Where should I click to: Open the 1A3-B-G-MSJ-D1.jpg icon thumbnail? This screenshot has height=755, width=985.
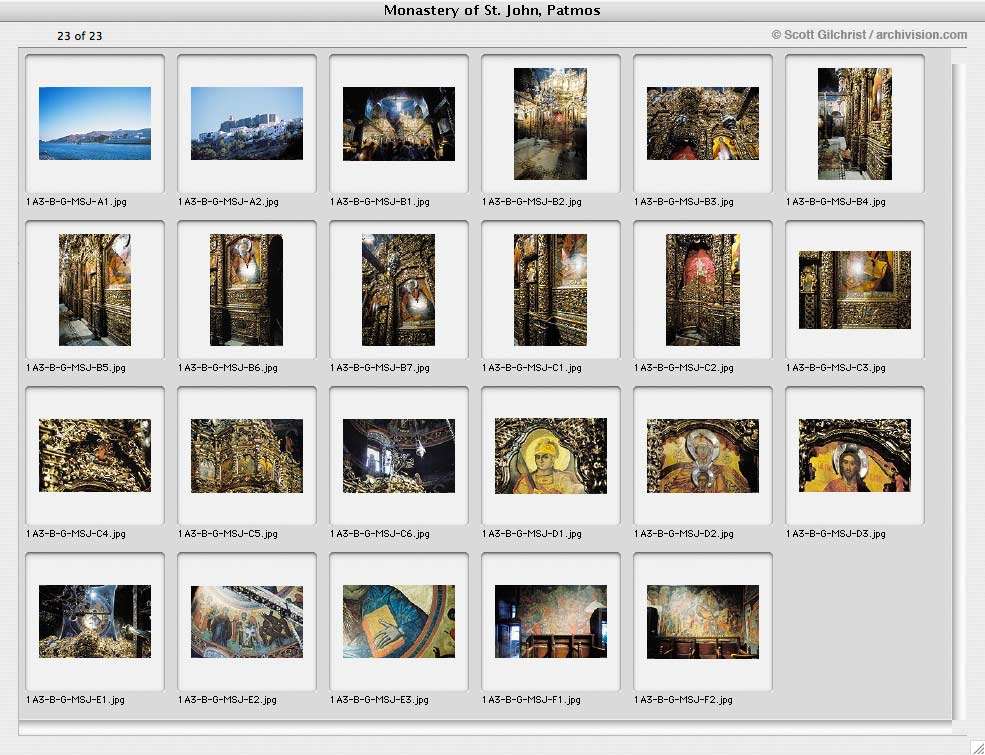click(551, 455)
